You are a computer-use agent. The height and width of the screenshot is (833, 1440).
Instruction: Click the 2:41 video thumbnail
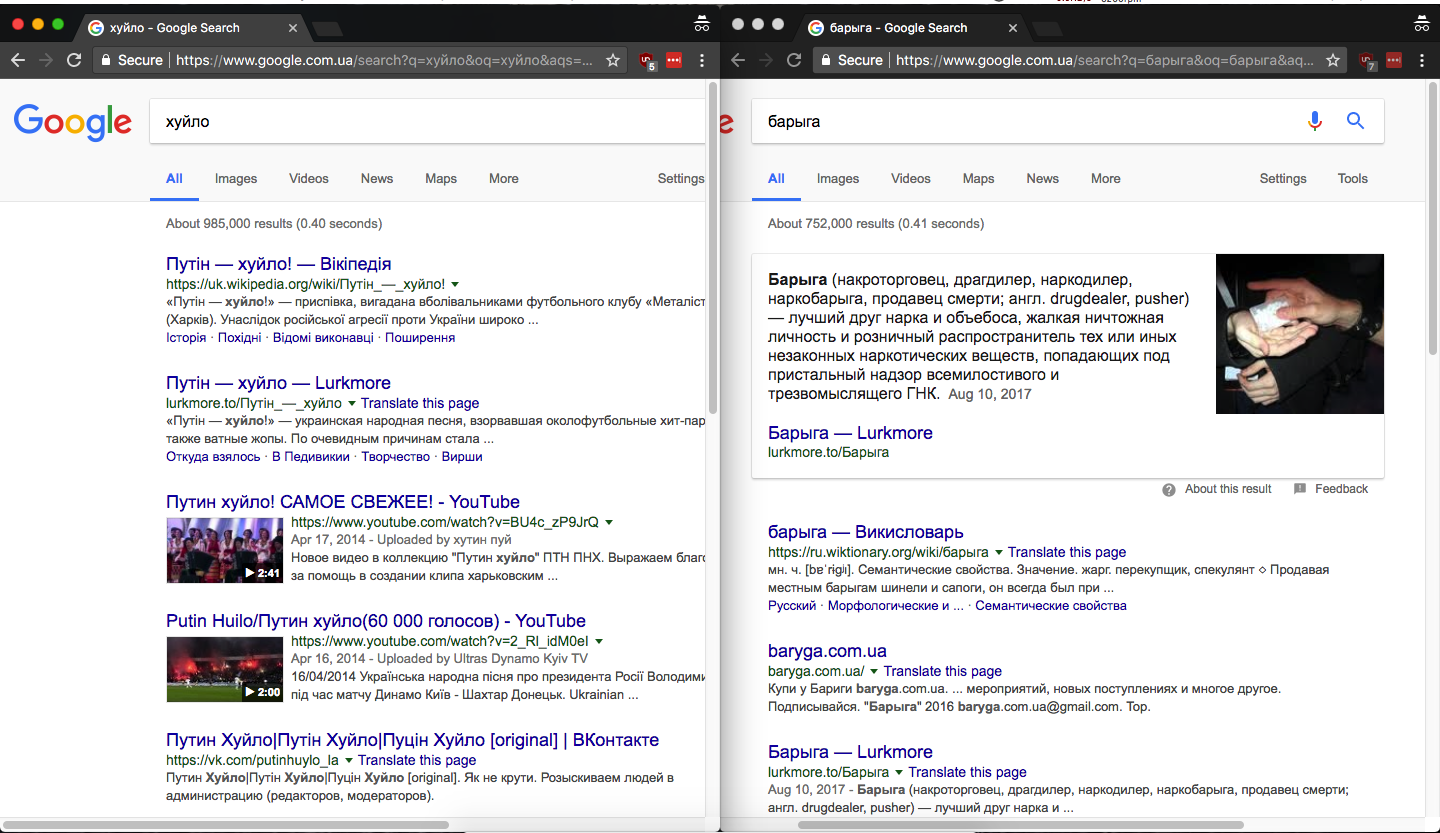pos(225,549)
